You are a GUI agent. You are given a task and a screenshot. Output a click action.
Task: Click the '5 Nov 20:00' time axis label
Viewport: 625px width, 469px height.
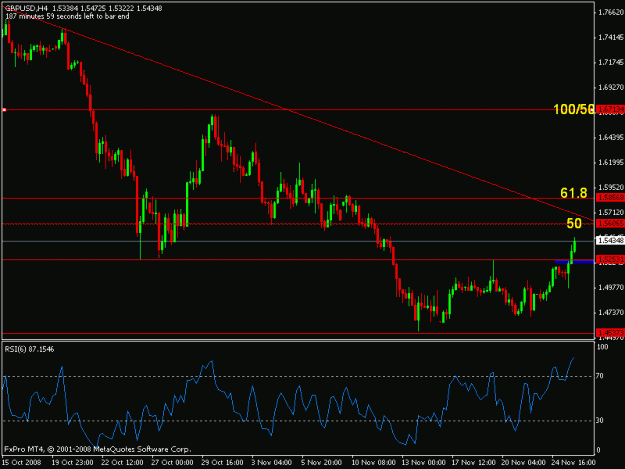[322, 463]
